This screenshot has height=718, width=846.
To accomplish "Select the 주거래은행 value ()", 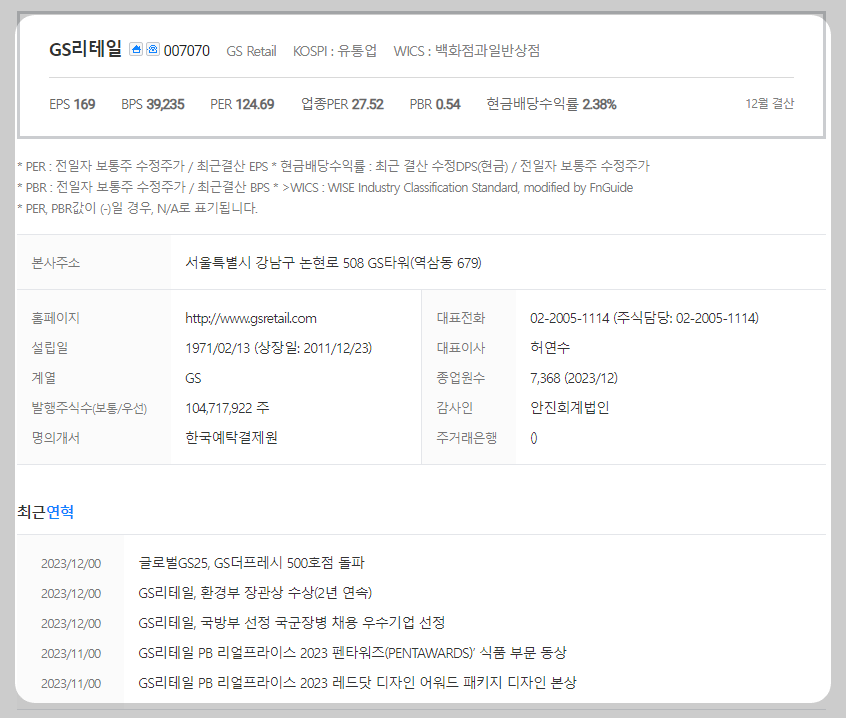I will [534, 438].
